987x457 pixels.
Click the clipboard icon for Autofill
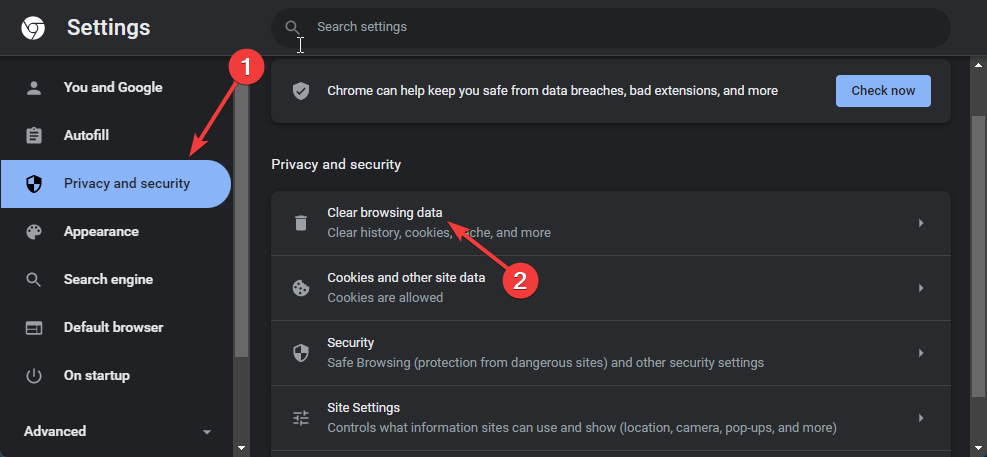click(33, 135)
